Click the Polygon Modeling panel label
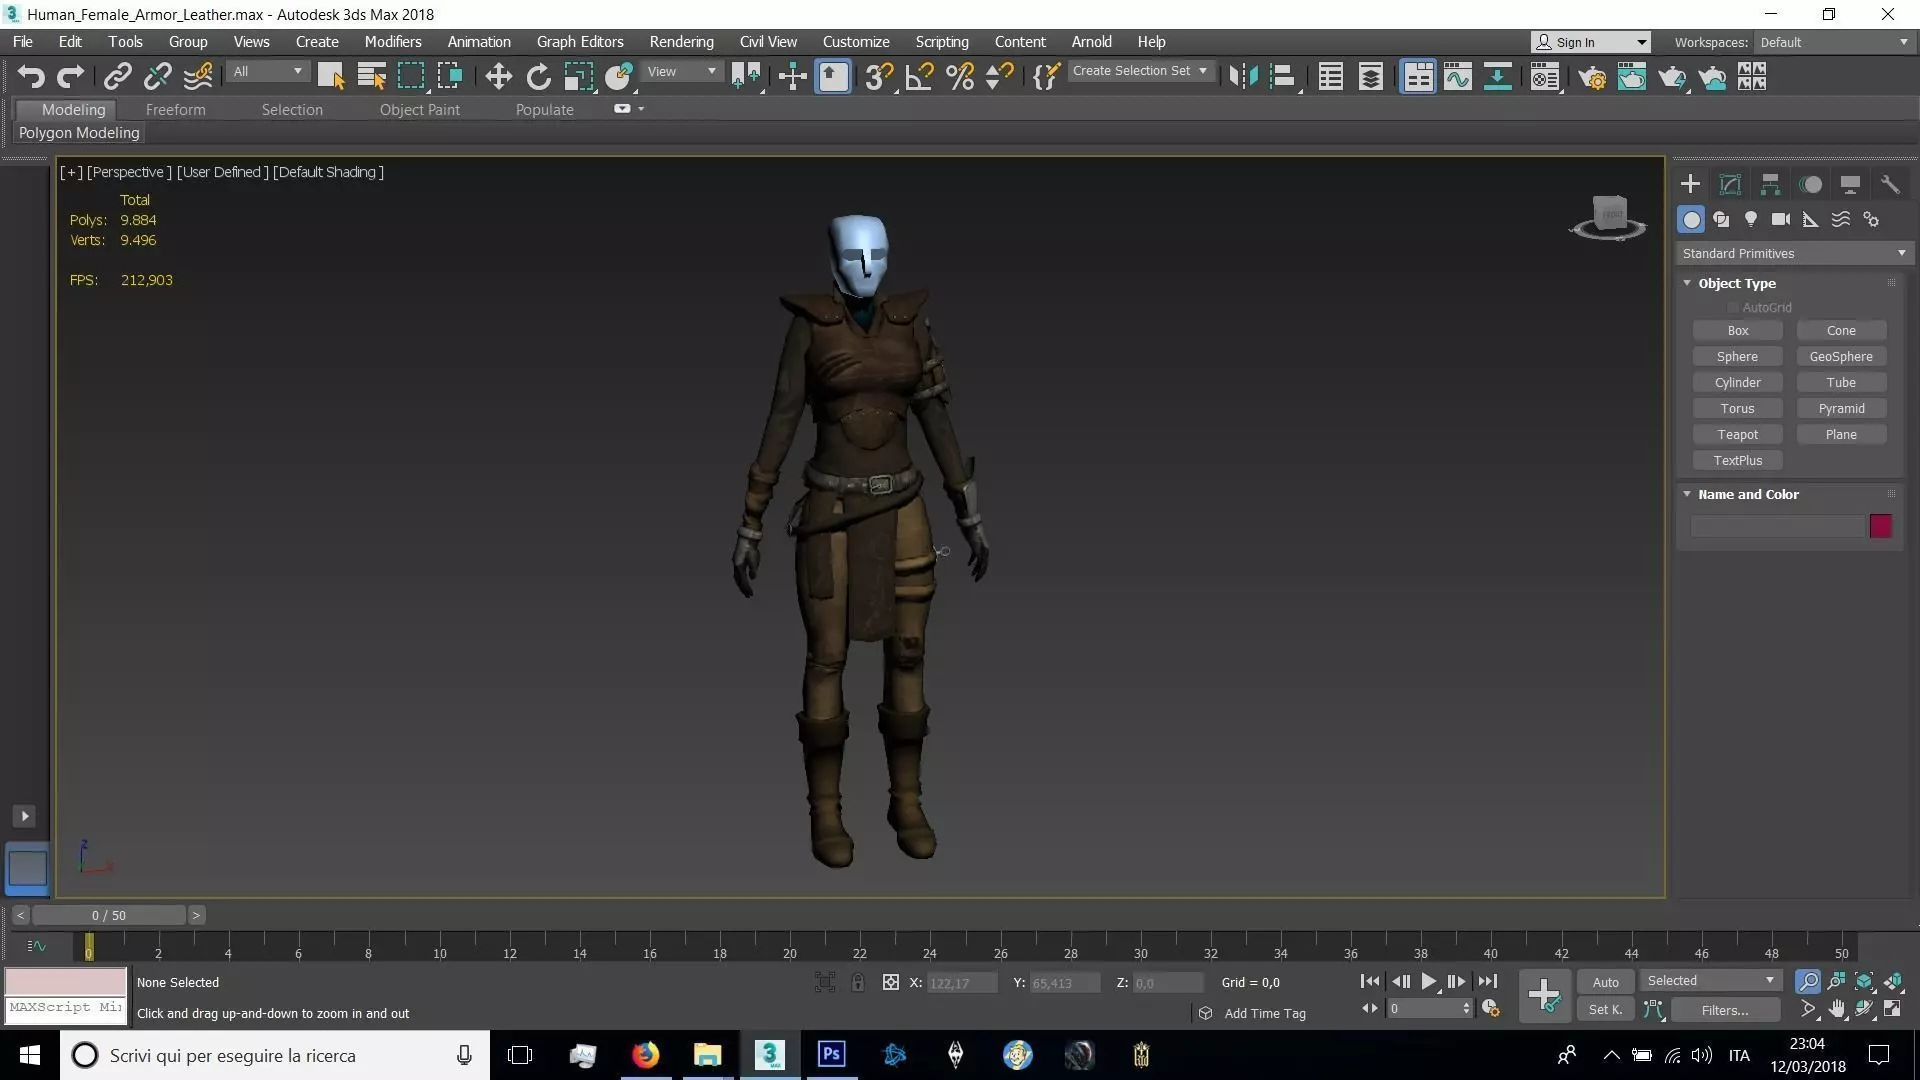 79,133
